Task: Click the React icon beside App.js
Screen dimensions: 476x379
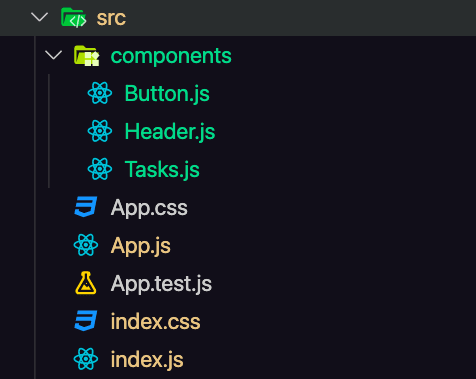Action: coord(86,245)
